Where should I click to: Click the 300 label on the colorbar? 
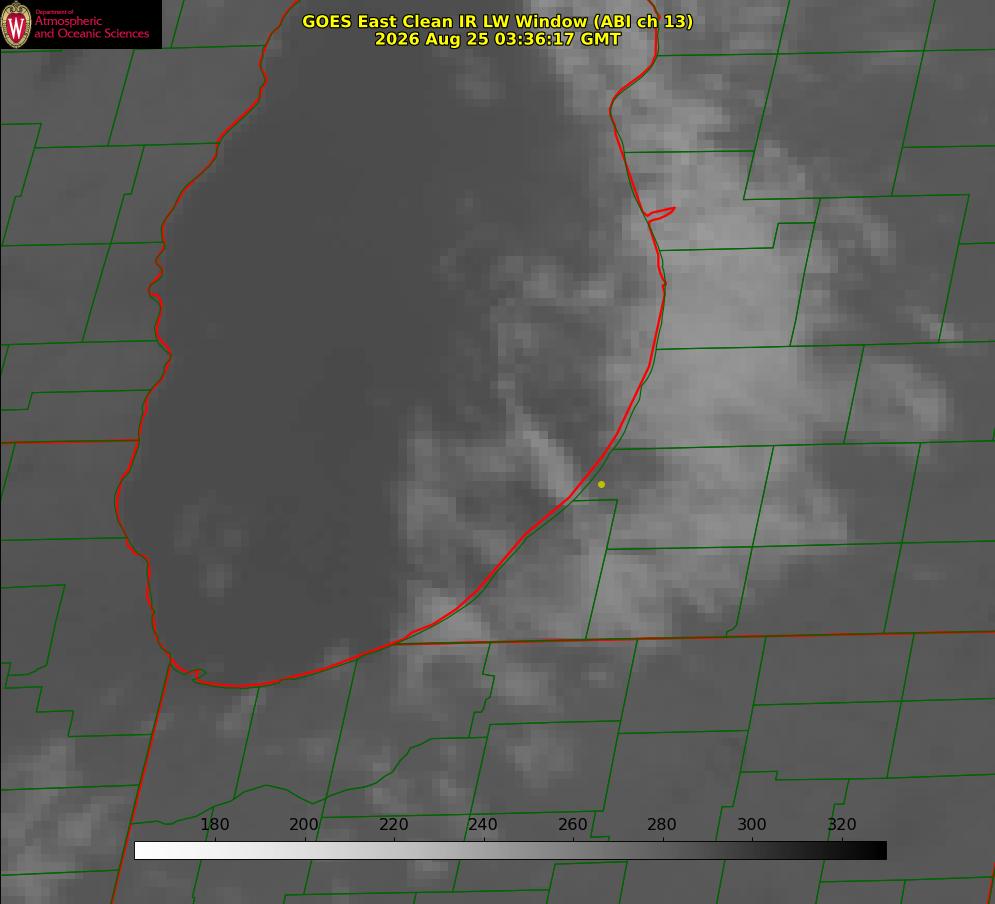tap(752, 824)
